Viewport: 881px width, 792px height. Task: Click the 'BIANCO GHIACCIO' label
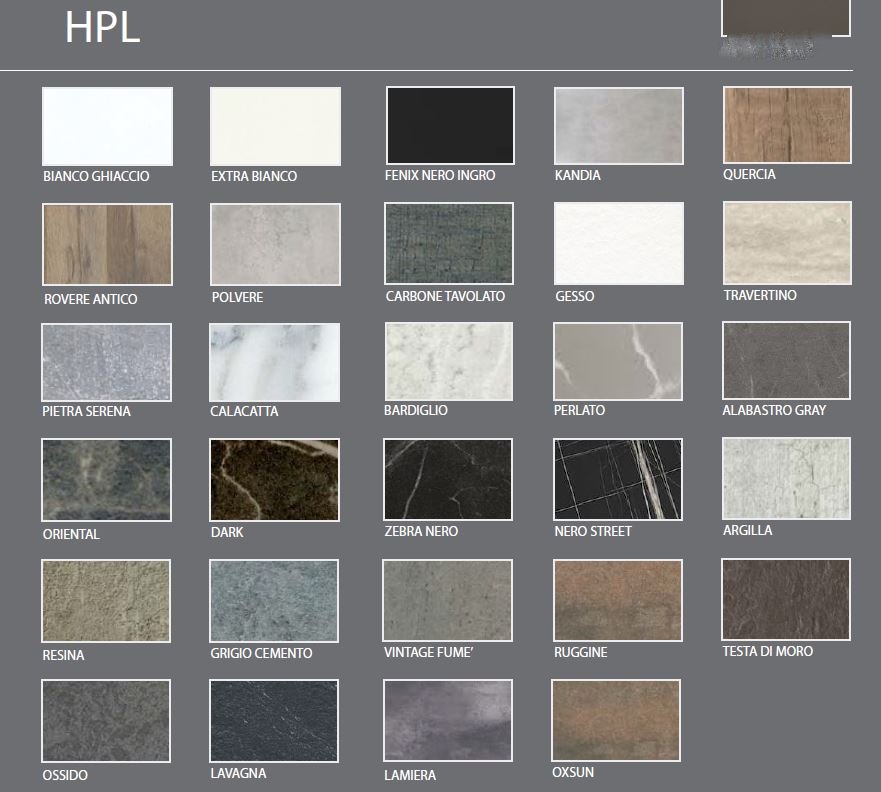coord(96,176)
